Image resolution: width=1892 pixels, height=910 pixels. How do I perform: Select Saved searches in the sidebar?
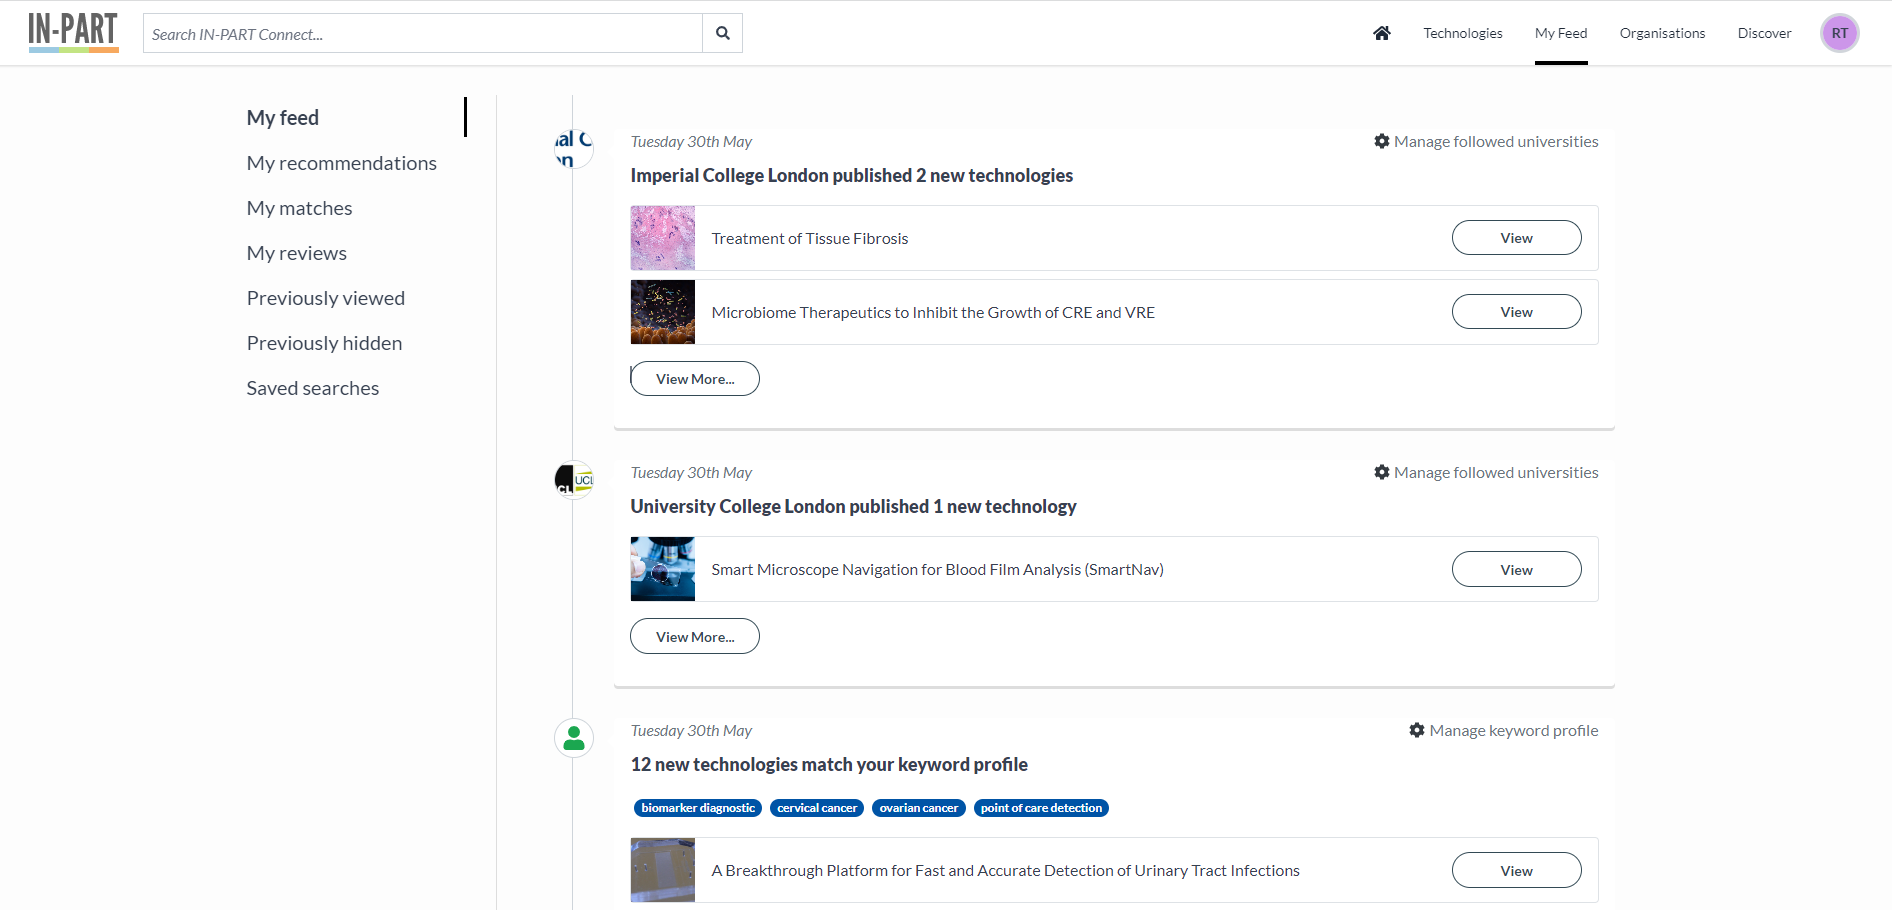313,388
